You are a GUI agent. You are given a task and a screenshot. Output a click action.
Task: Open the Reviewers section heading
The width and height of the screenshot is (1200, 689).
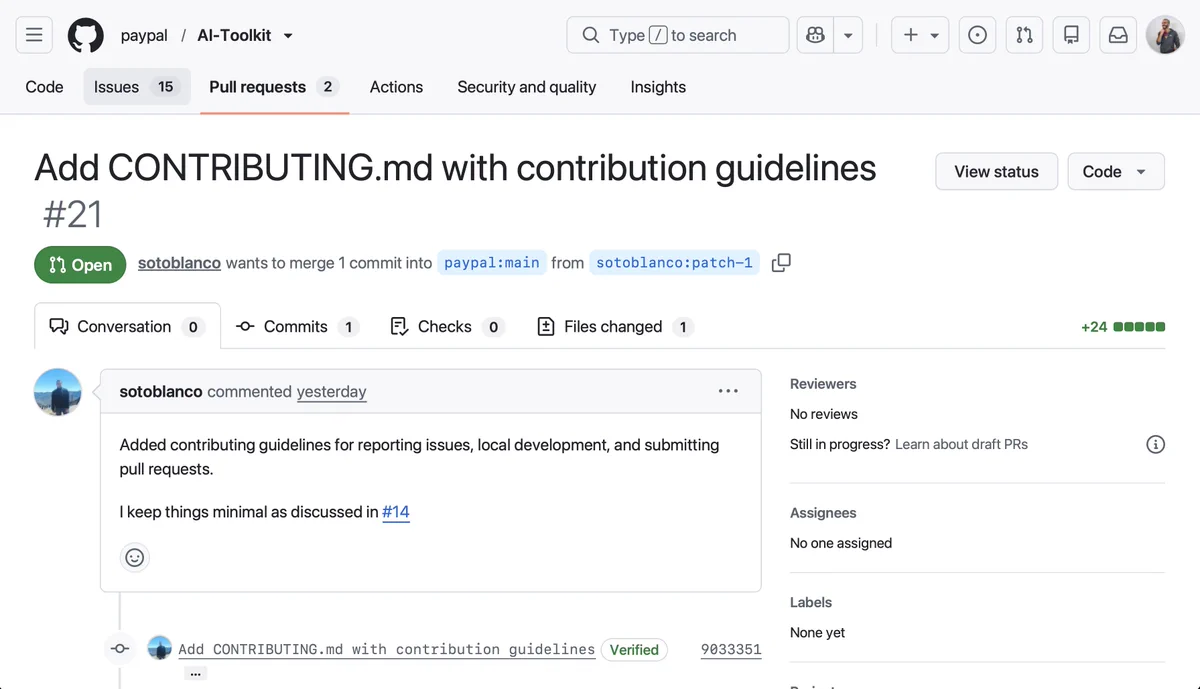point(823,384)
